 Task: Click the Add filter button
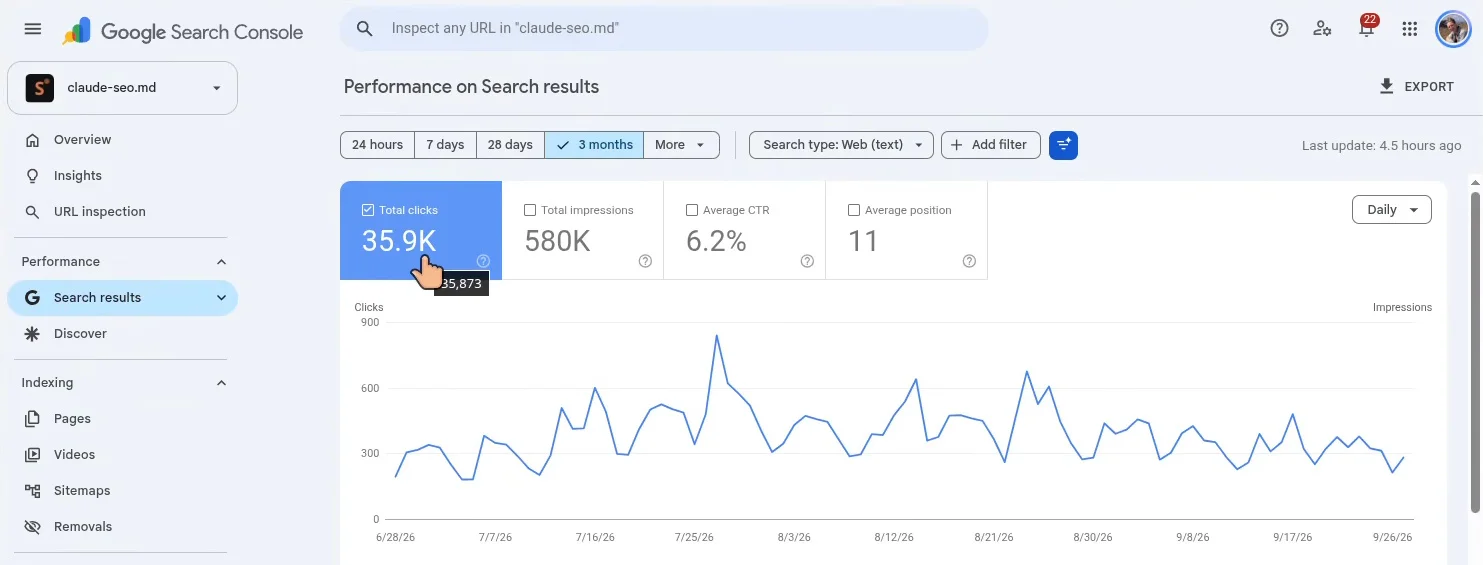(990, 145)
